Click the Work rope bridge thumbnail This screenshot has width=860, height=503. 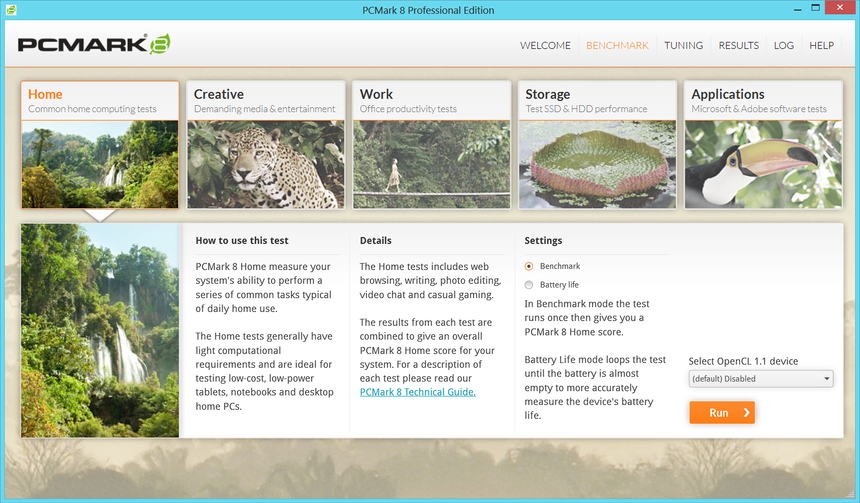click(432, 165)
